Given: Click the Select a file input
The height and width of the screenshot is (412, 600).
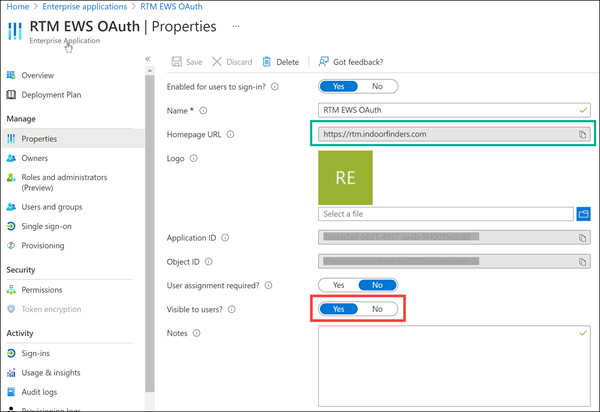Looking at the screenshot, I should (446, 214).
